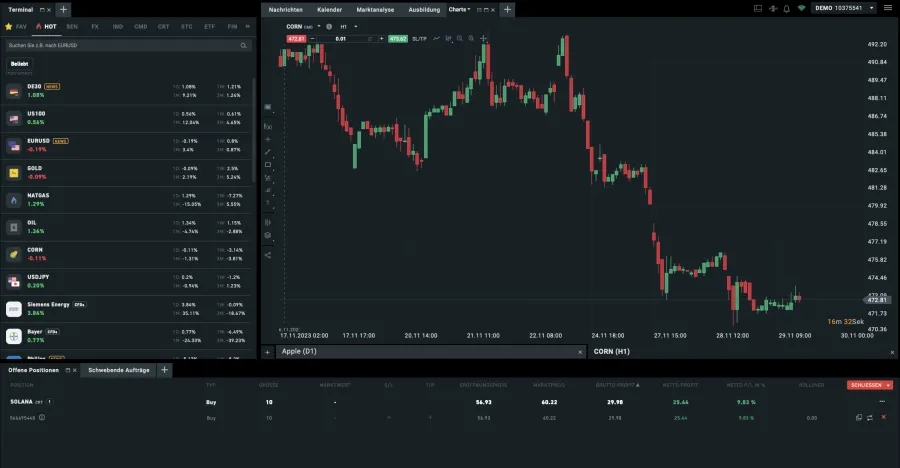Open the DE30 instrument row
Screen dimensions: 900x468
(x=127, y=91)
